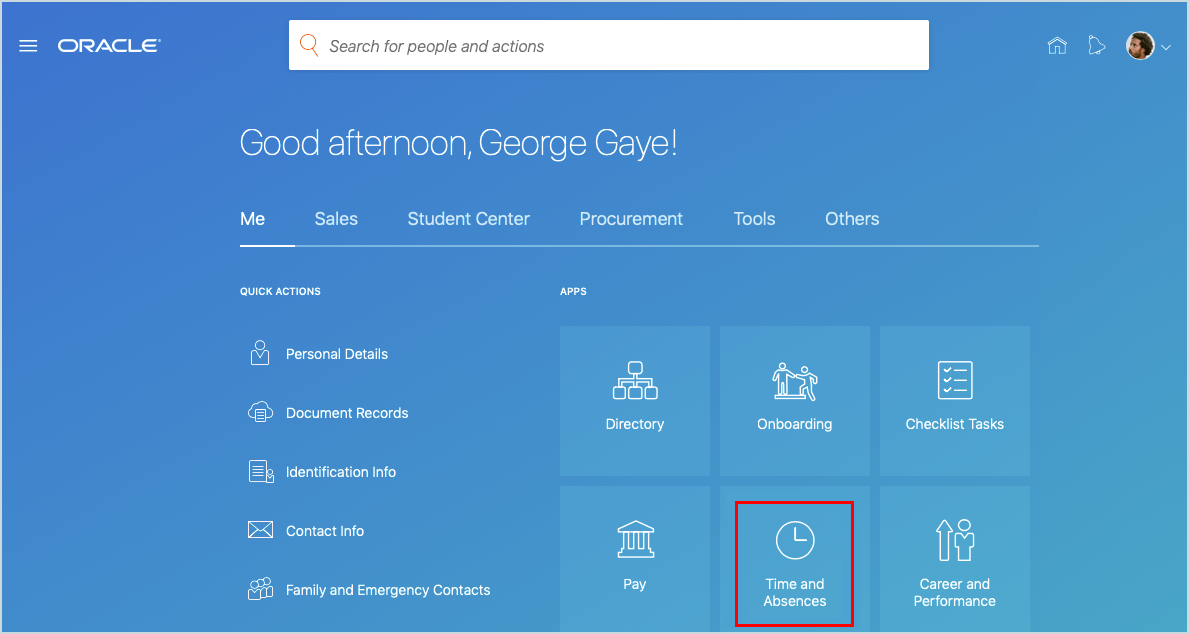Switch to the Sales tab
The height and width of the screenshot is (634, 1189).
point(336,219)
